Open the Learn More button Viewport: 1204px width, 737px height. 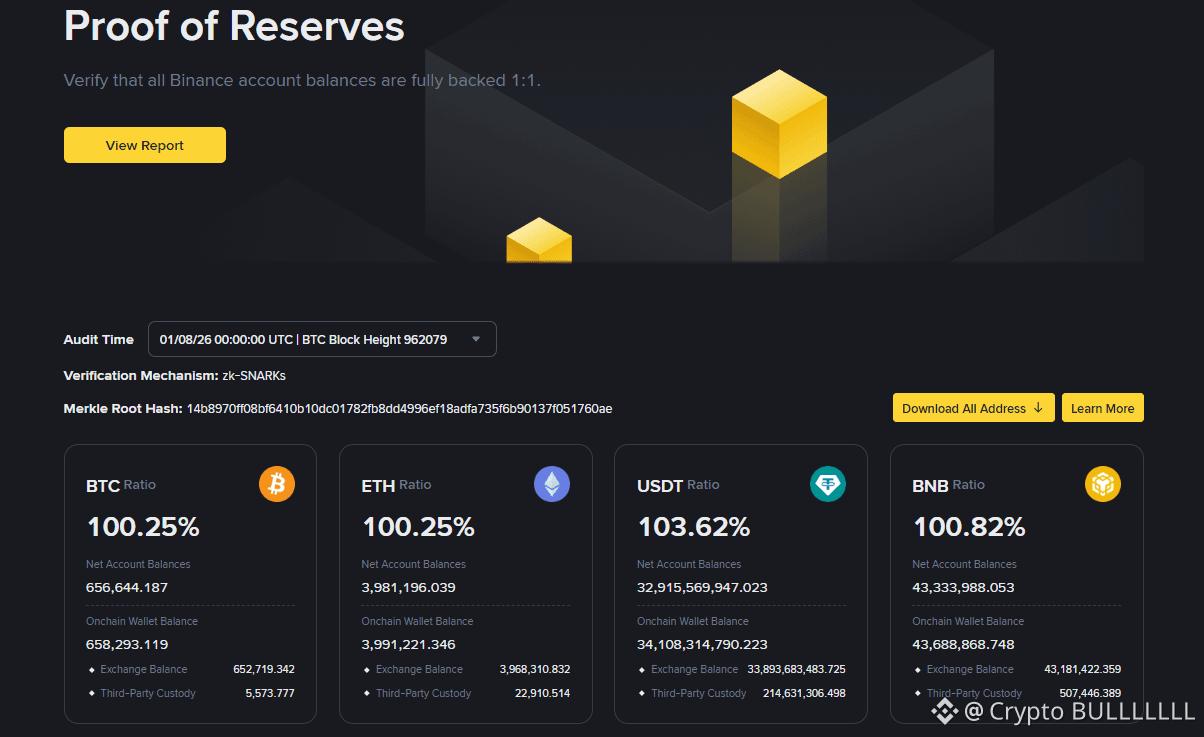(x=1102, y=408)
